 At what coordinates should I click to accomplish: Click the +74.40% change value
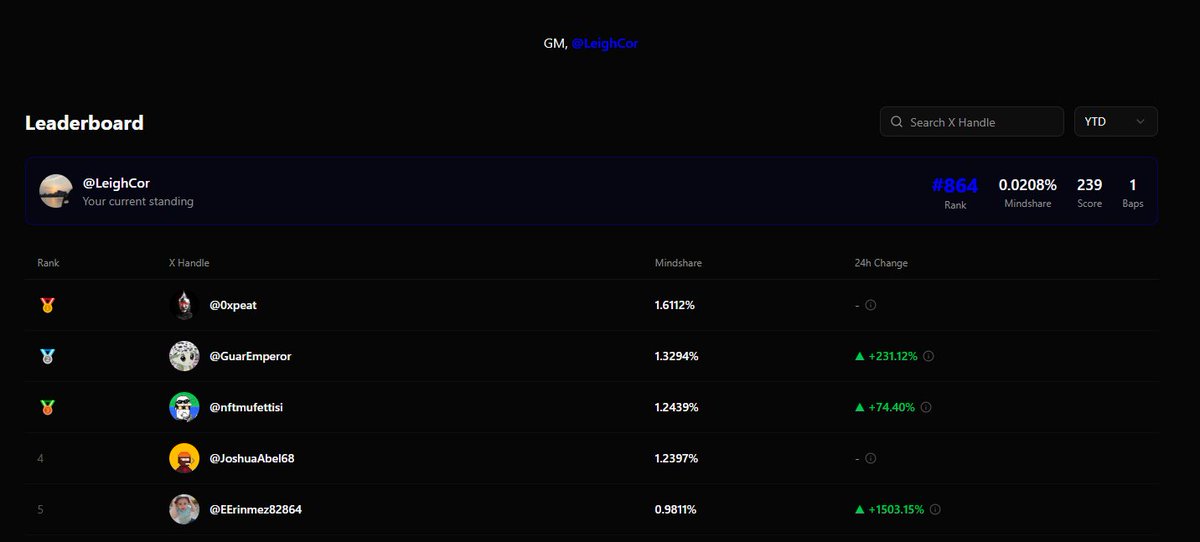coord(891,407)
